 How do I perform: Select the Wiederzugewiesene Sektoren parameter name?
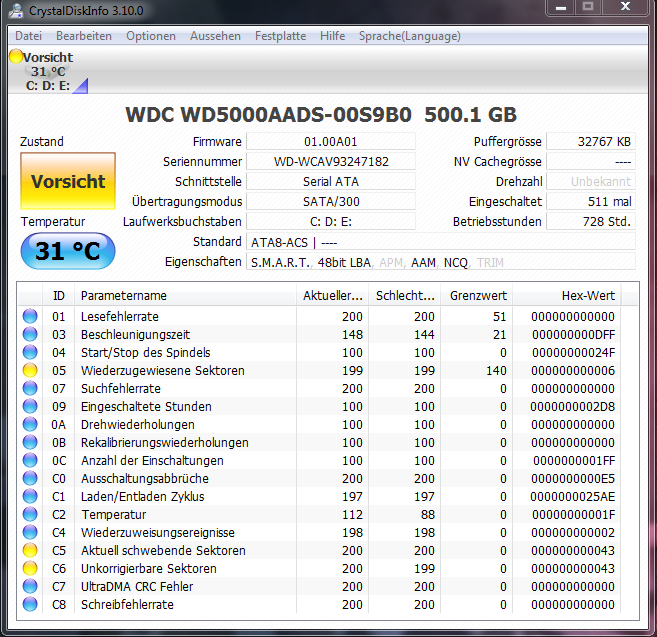(x=163, y=370)
